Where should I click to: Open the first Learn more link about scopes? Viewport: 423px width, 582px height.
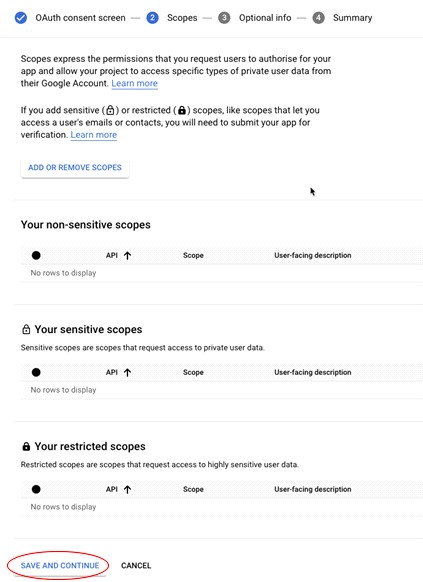click(x=134, y=83)
